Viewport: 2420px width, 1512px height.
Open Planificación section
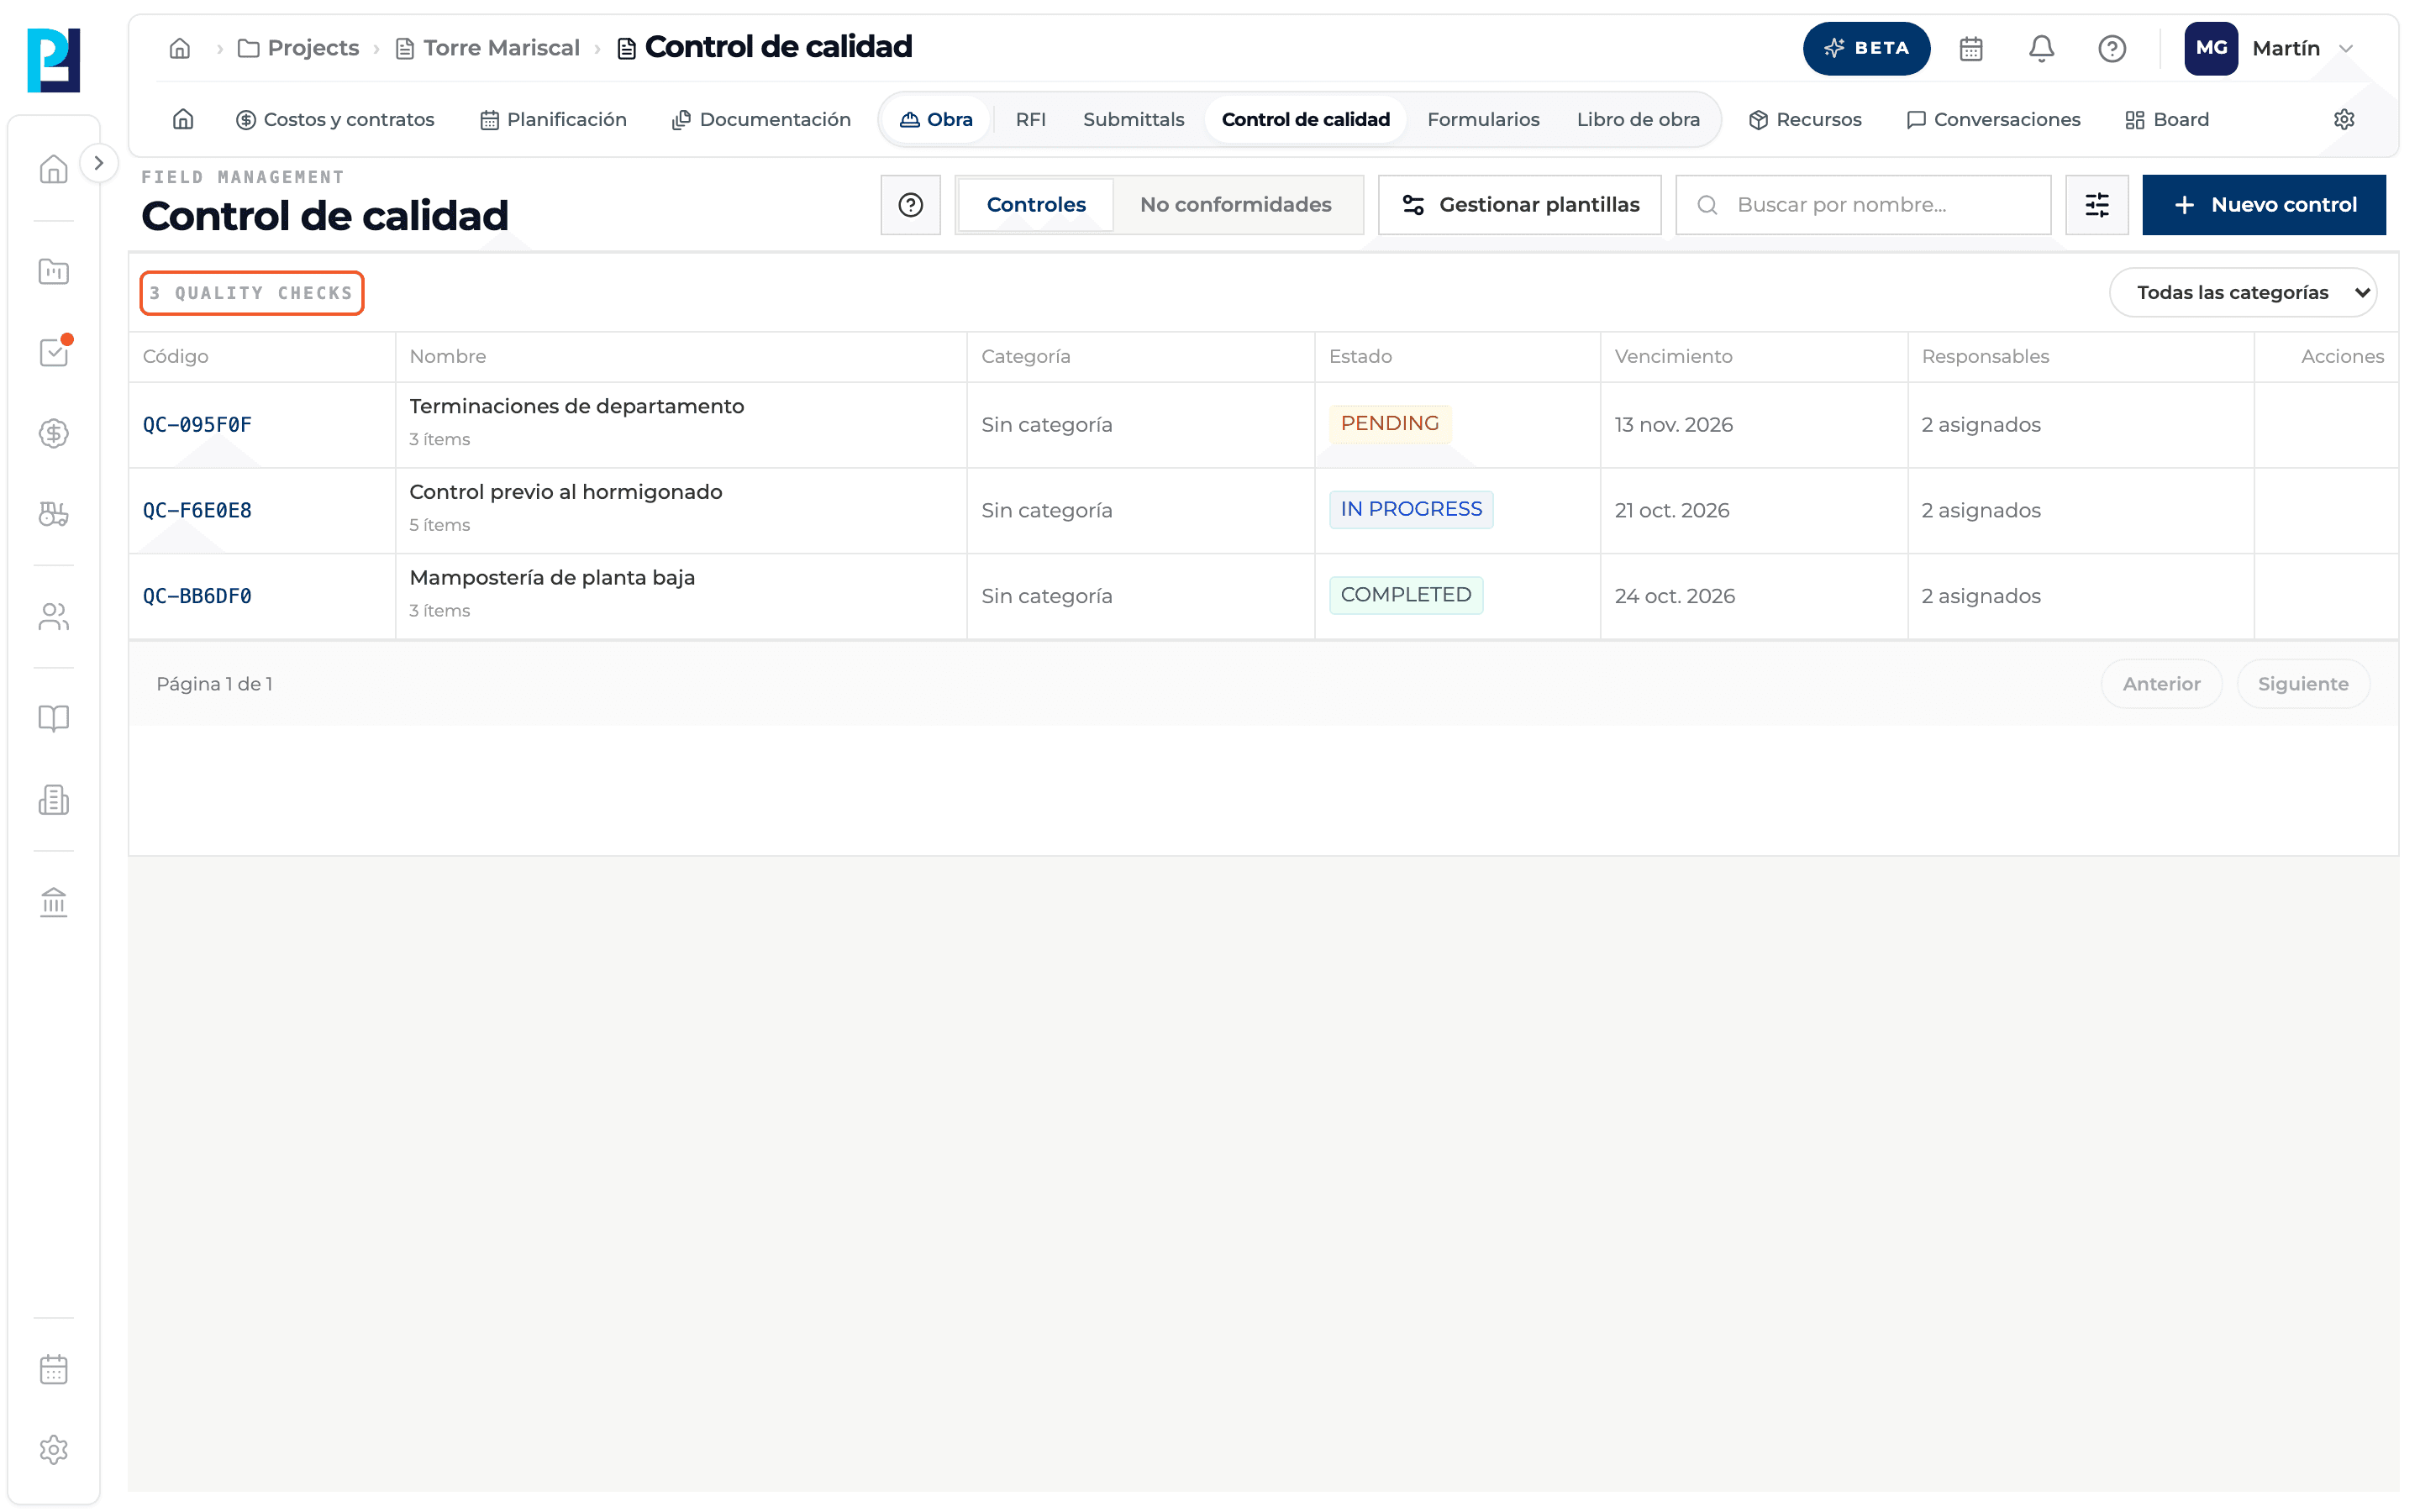tap(553, 119)
